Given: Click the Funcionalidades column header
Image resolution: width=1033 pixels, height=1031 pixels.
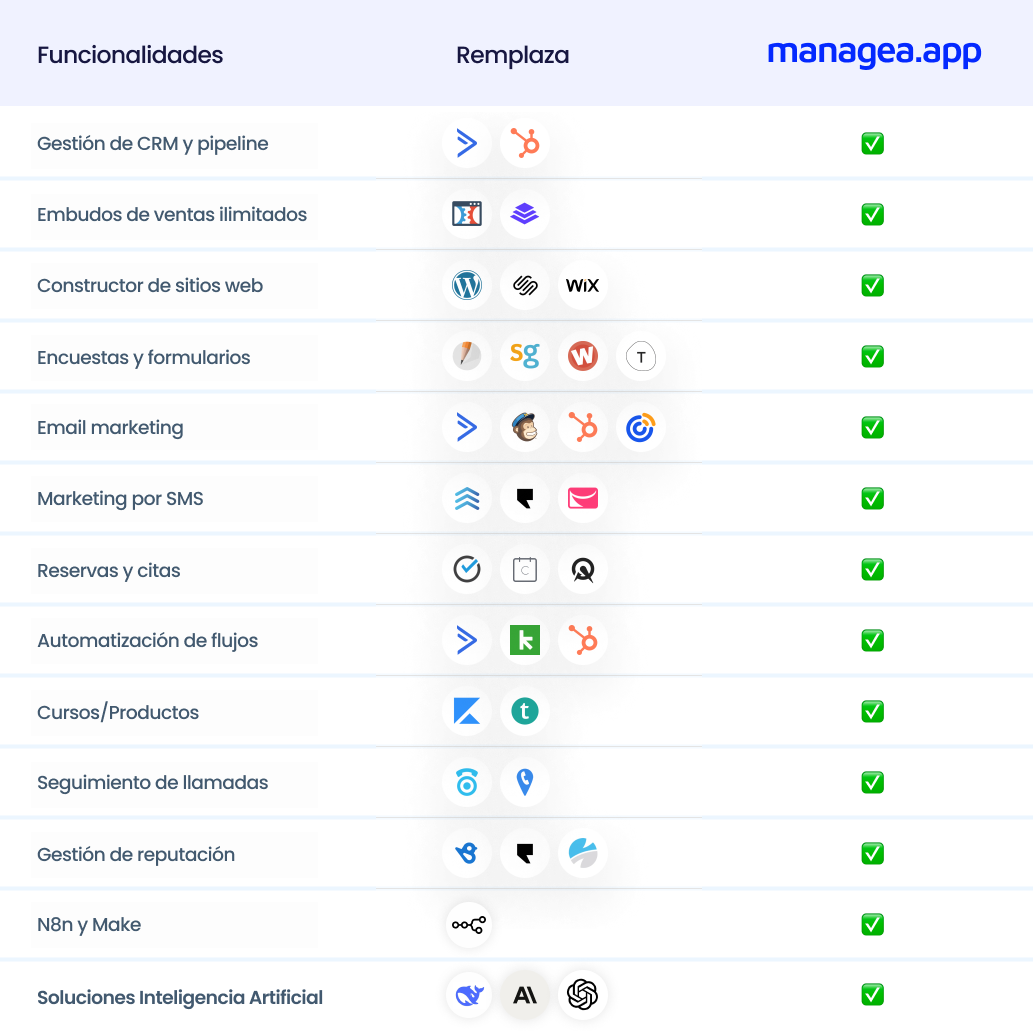Looking at the screenshot, I should click(x=130, y=55).
